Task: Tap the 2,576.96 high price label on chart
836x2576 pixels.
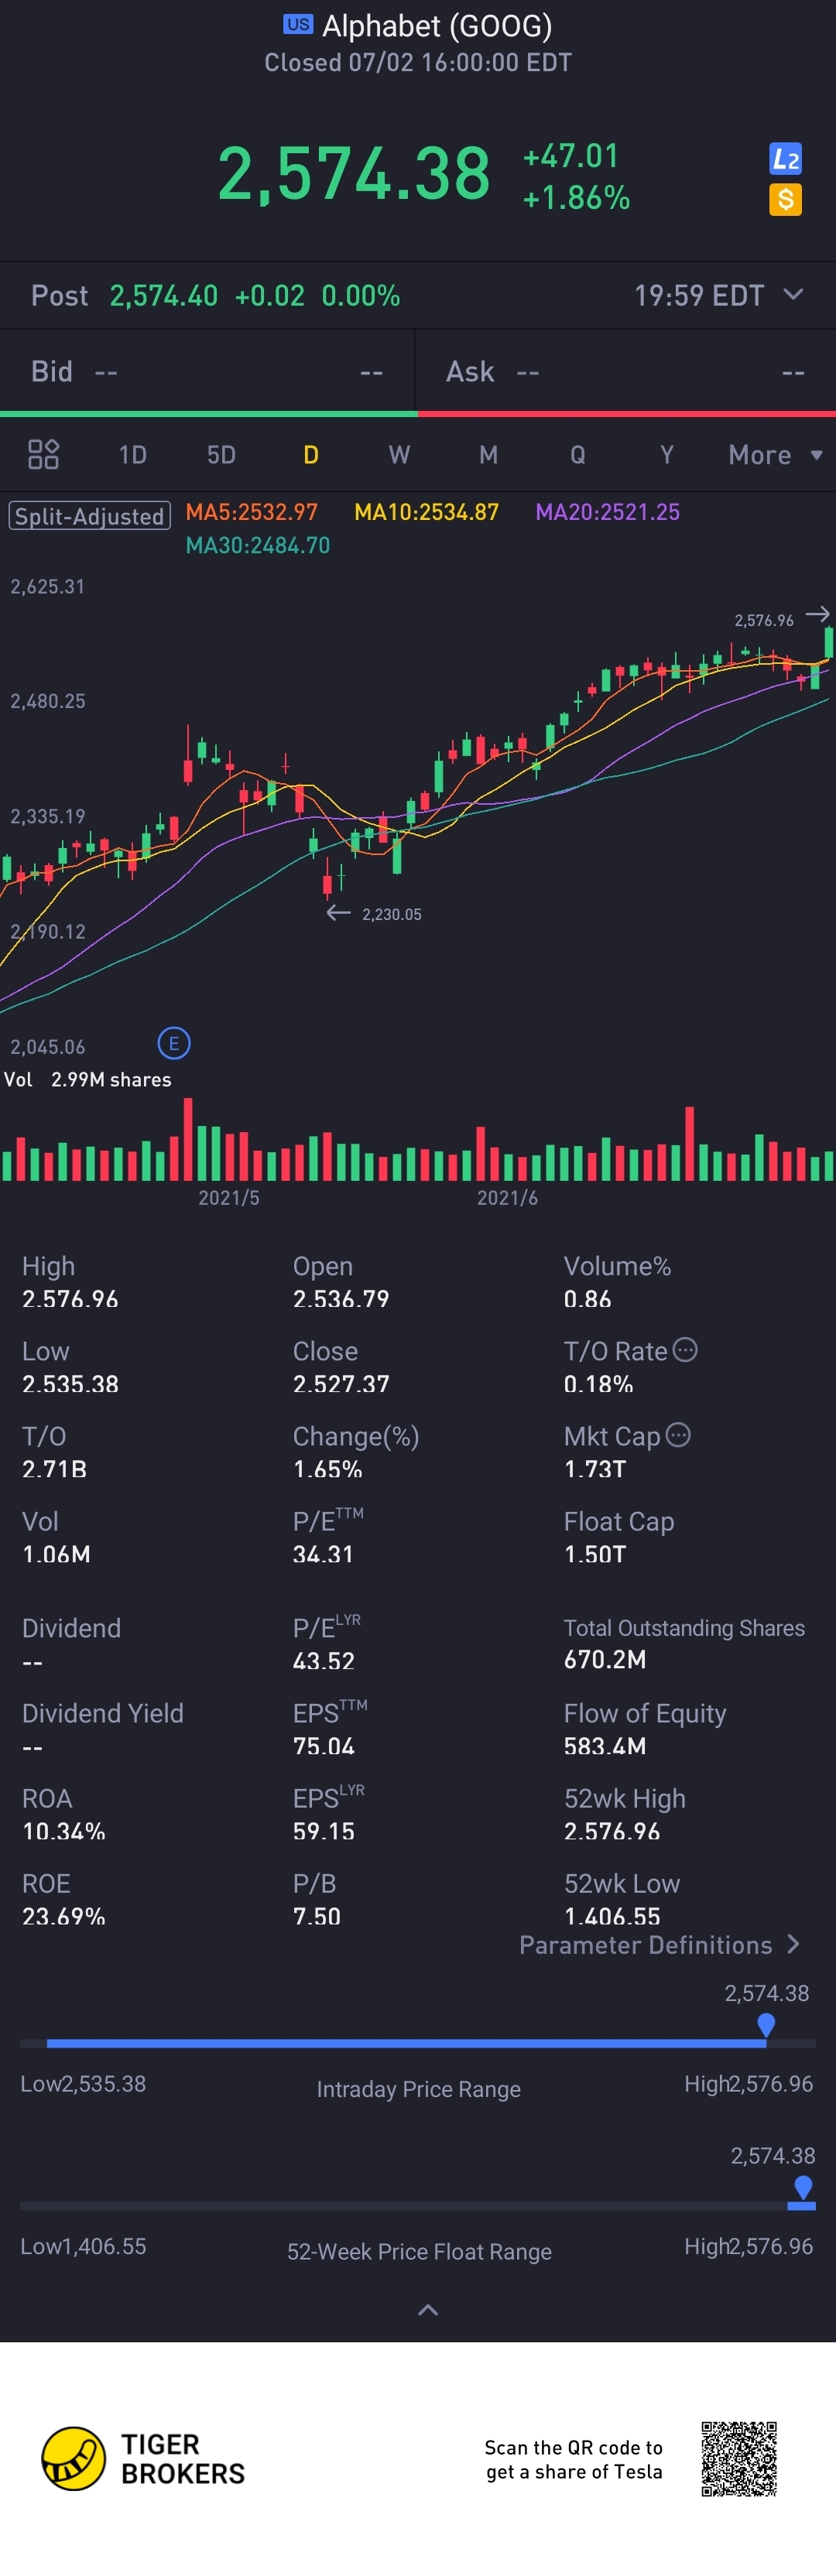Action: tap(764, 621)
